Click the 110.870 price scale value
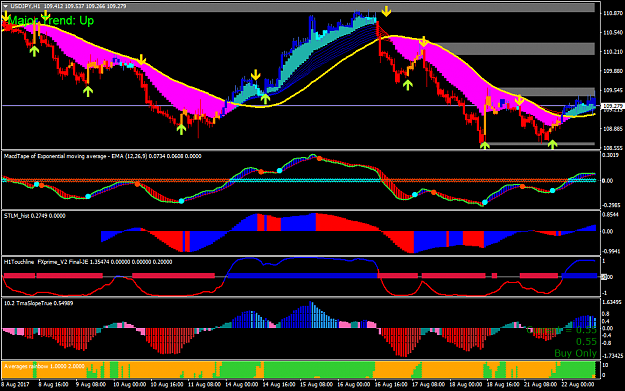The height and width of the screenshot is (391, 625). coord(613,13)
